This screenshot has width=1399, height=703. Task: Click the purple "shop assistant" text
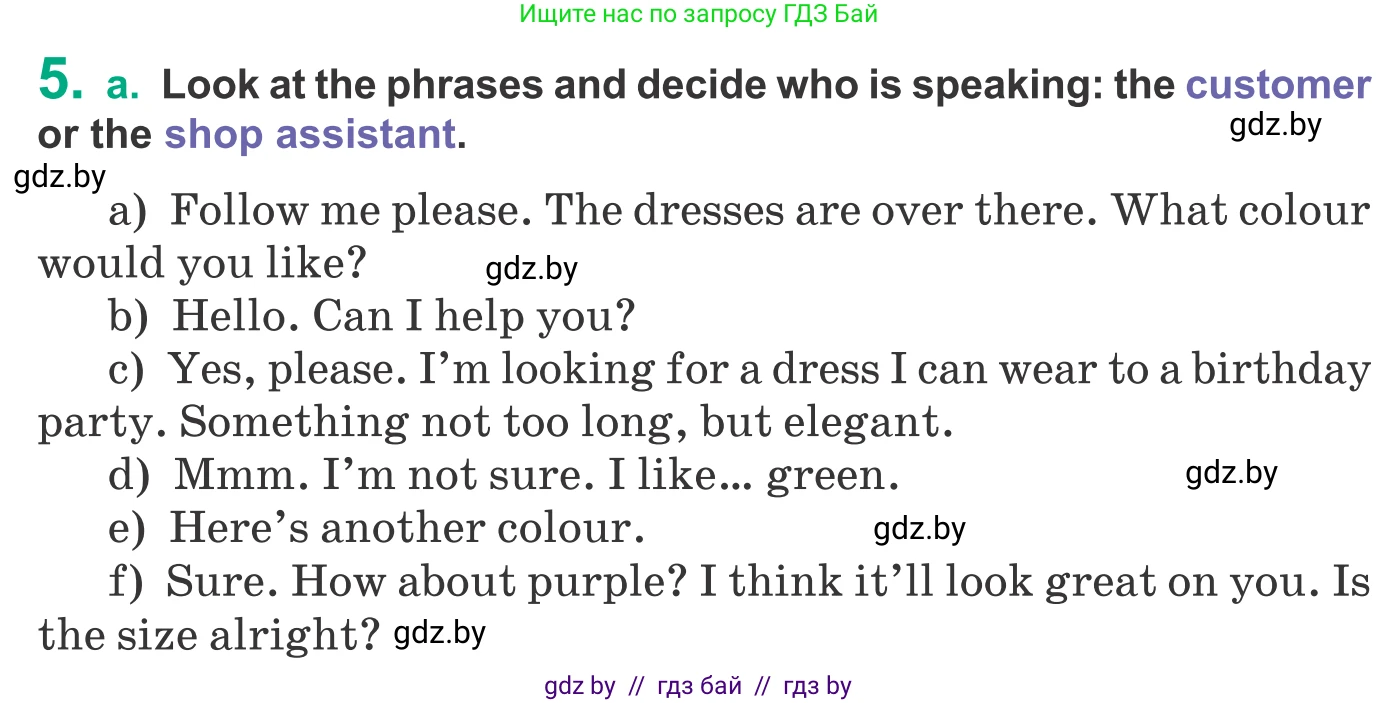click(x=309, y=134)
